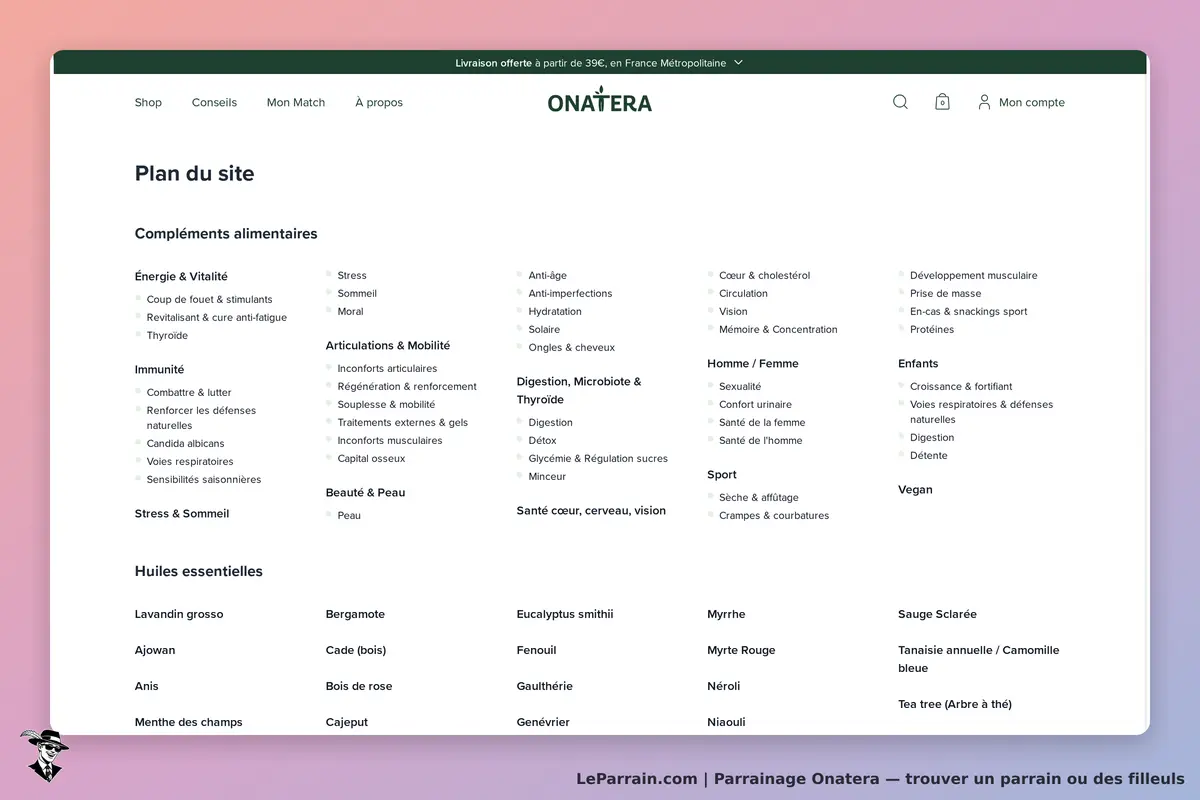
Task: Select Traitements externes & gels
Action: (x=403, y=422)
